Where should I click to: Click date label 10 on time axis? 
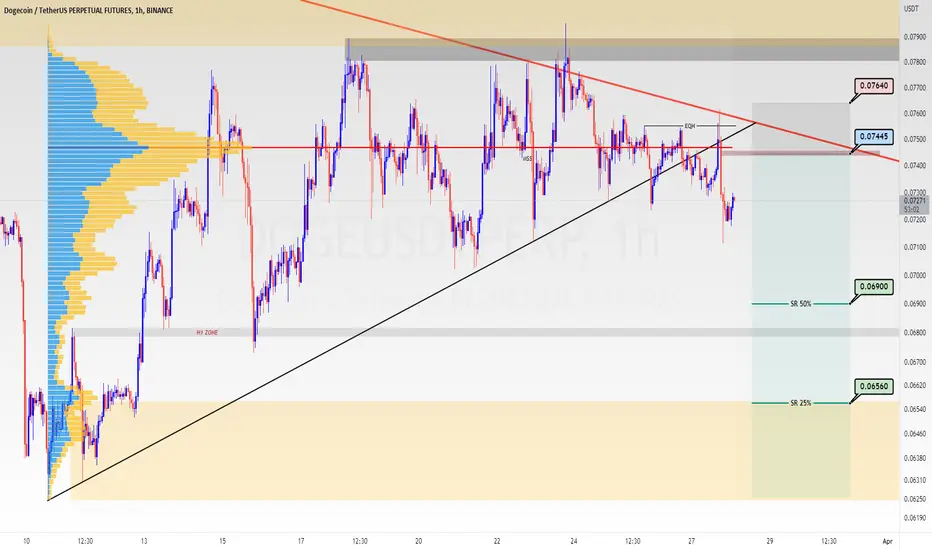point(26,541)
